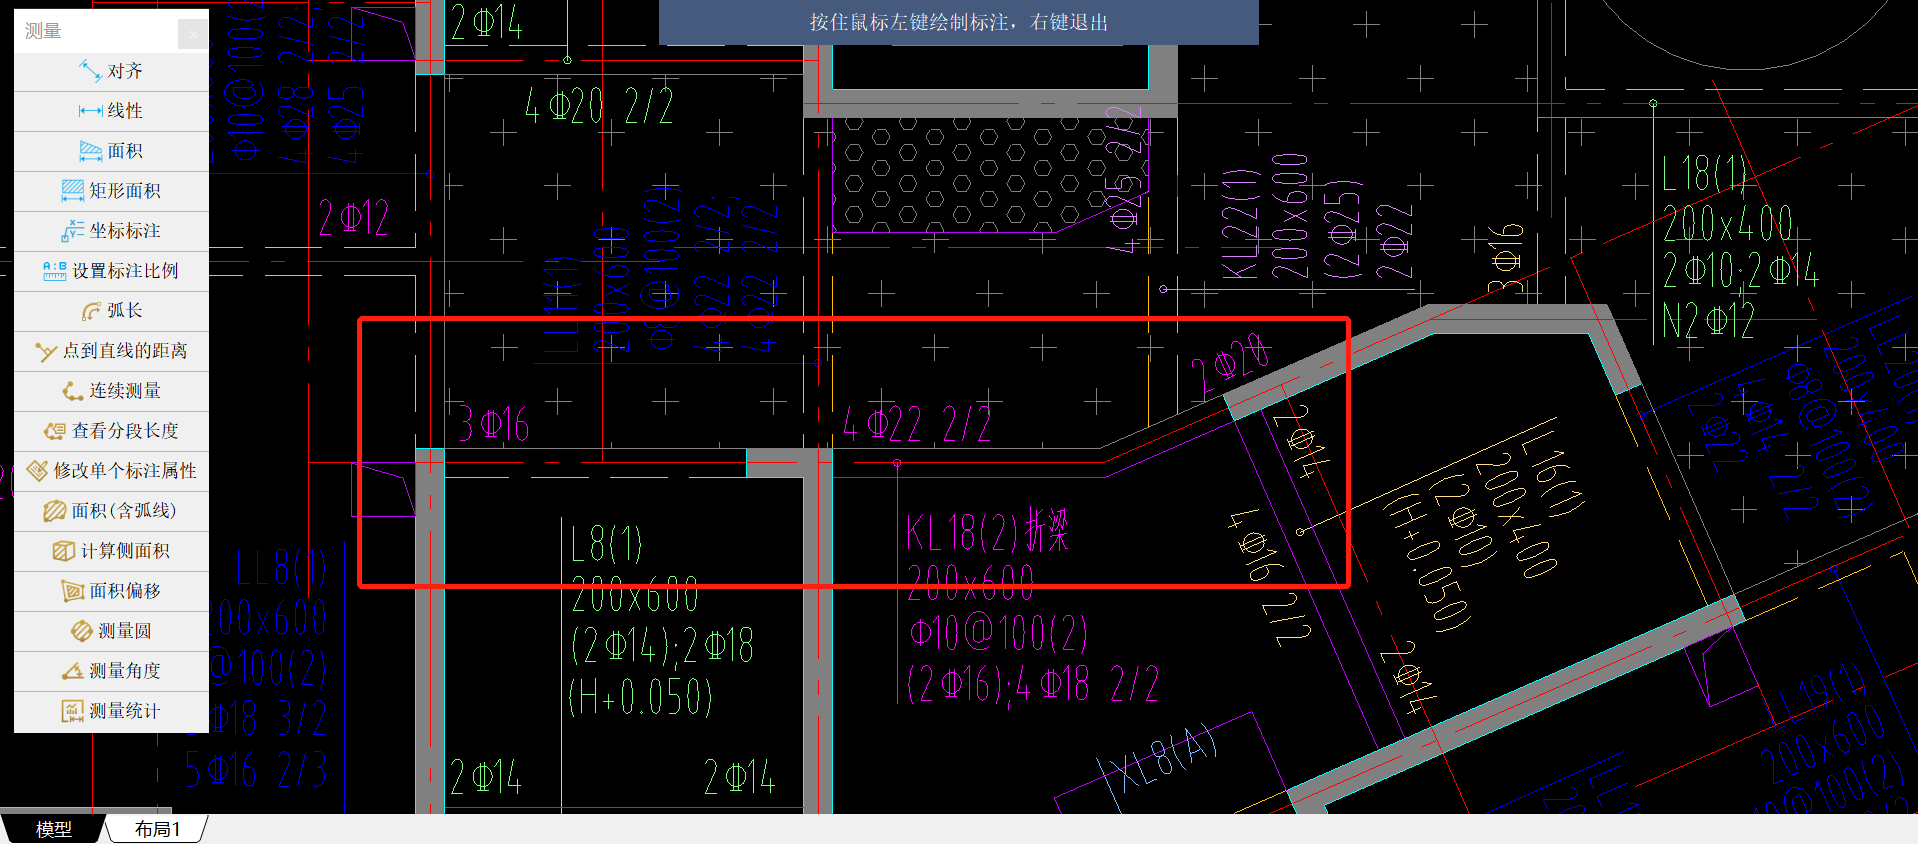Image resolution: width=1918 pixels, height=844 pixels.
Task: Activate the 矩形面积 rectangle area tool
Action: pyautogui.click(x=111, y=191)
